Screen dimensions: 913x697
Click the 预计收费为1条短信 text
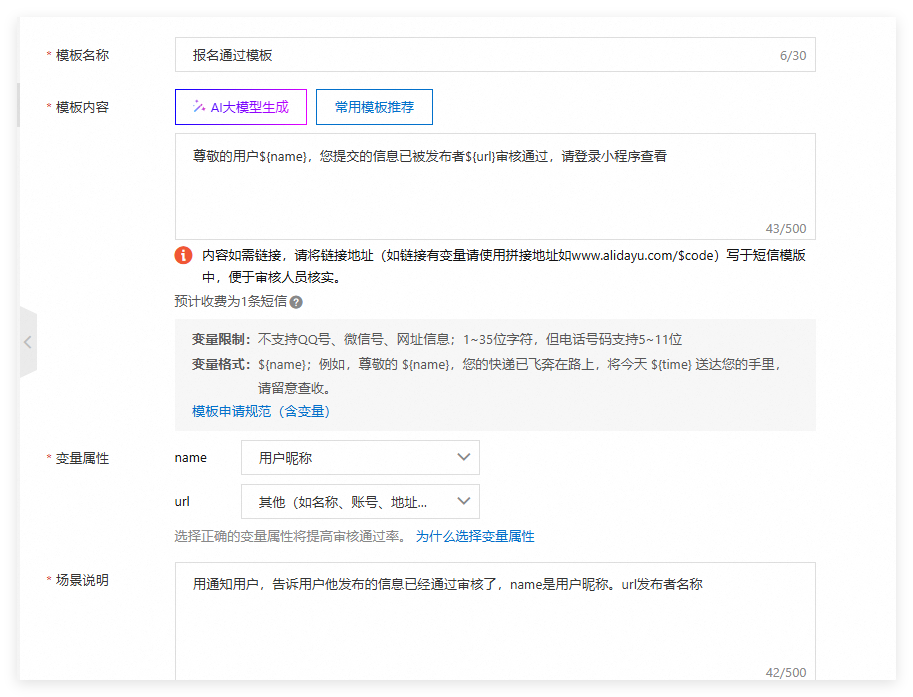click(231, 302)
